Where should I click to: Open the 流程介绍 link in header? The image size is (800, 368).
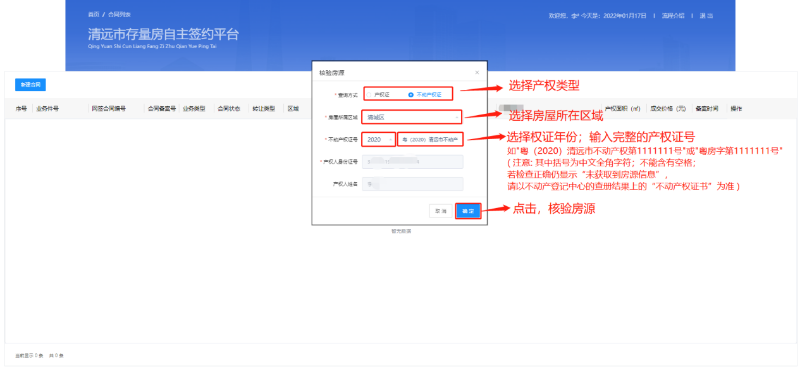673,16
